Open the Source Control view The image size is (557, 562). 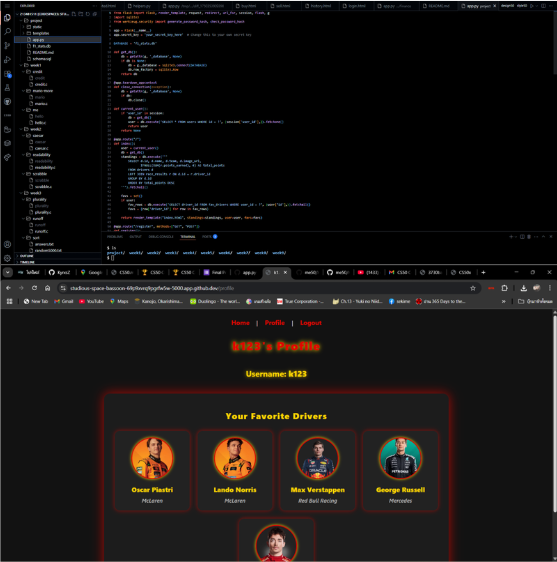[x=7, y=46]
